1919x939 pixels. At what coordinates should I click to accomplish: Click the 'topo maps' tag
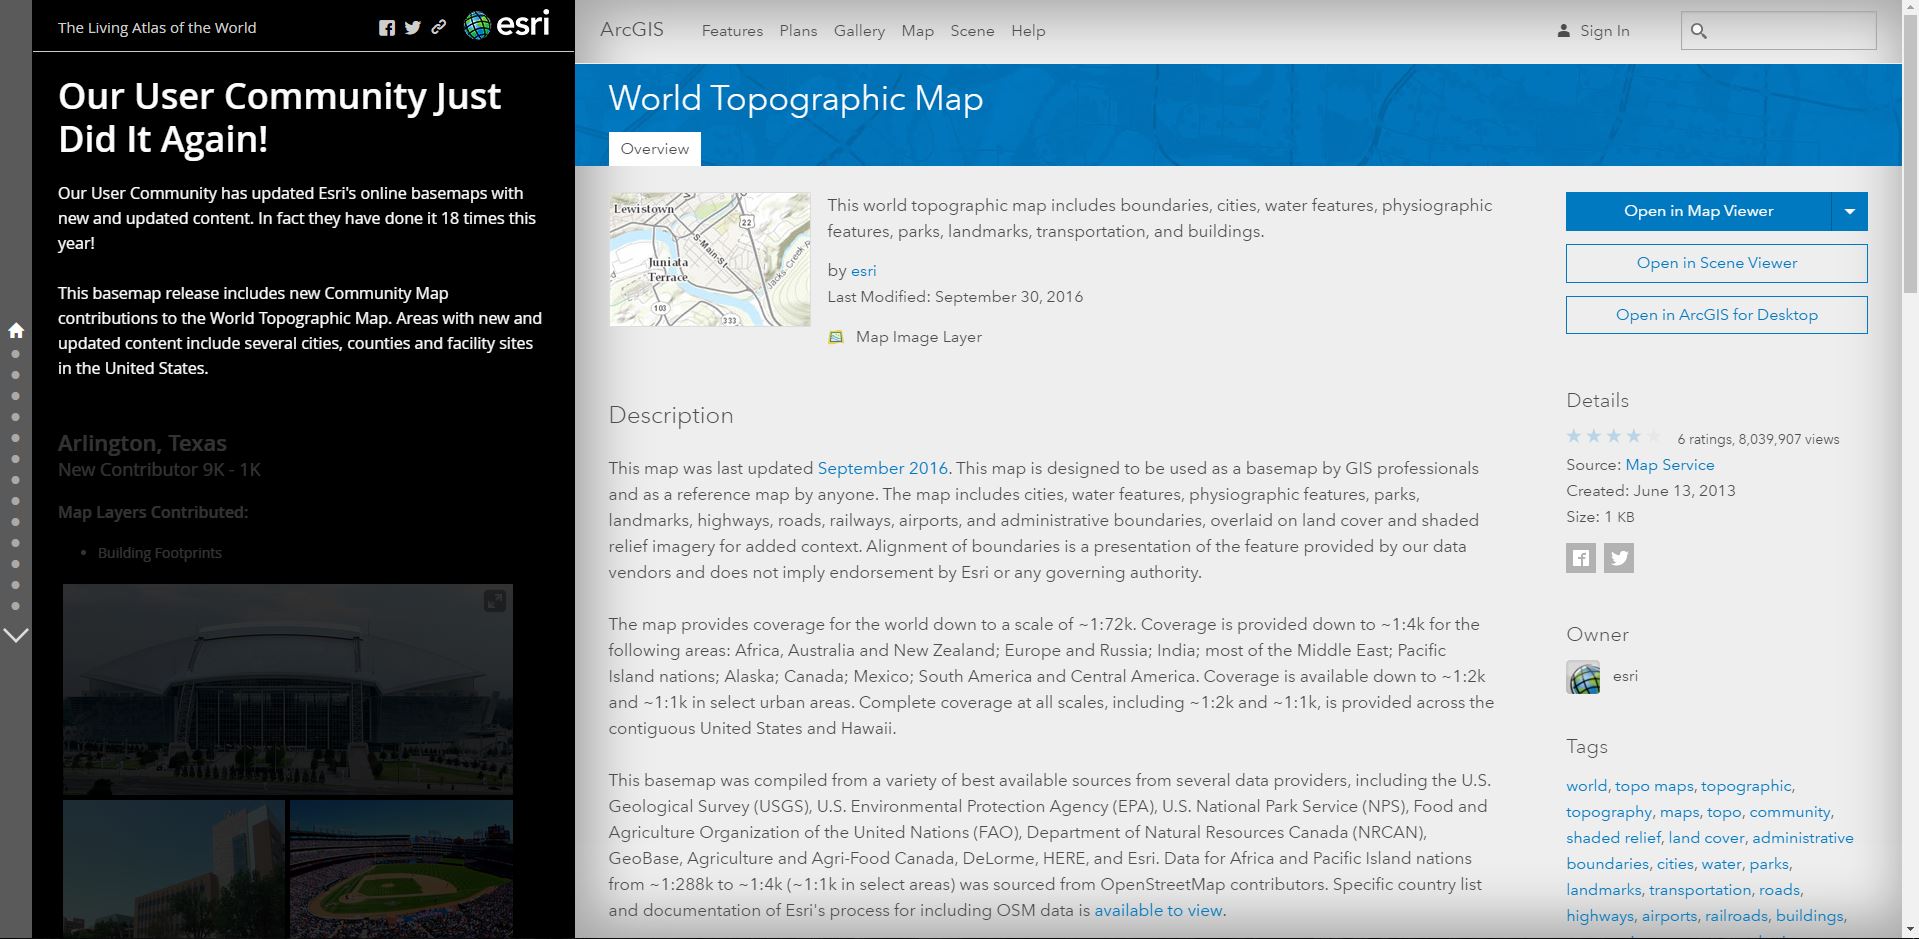pyautogui.click(x=1654, y=786)
